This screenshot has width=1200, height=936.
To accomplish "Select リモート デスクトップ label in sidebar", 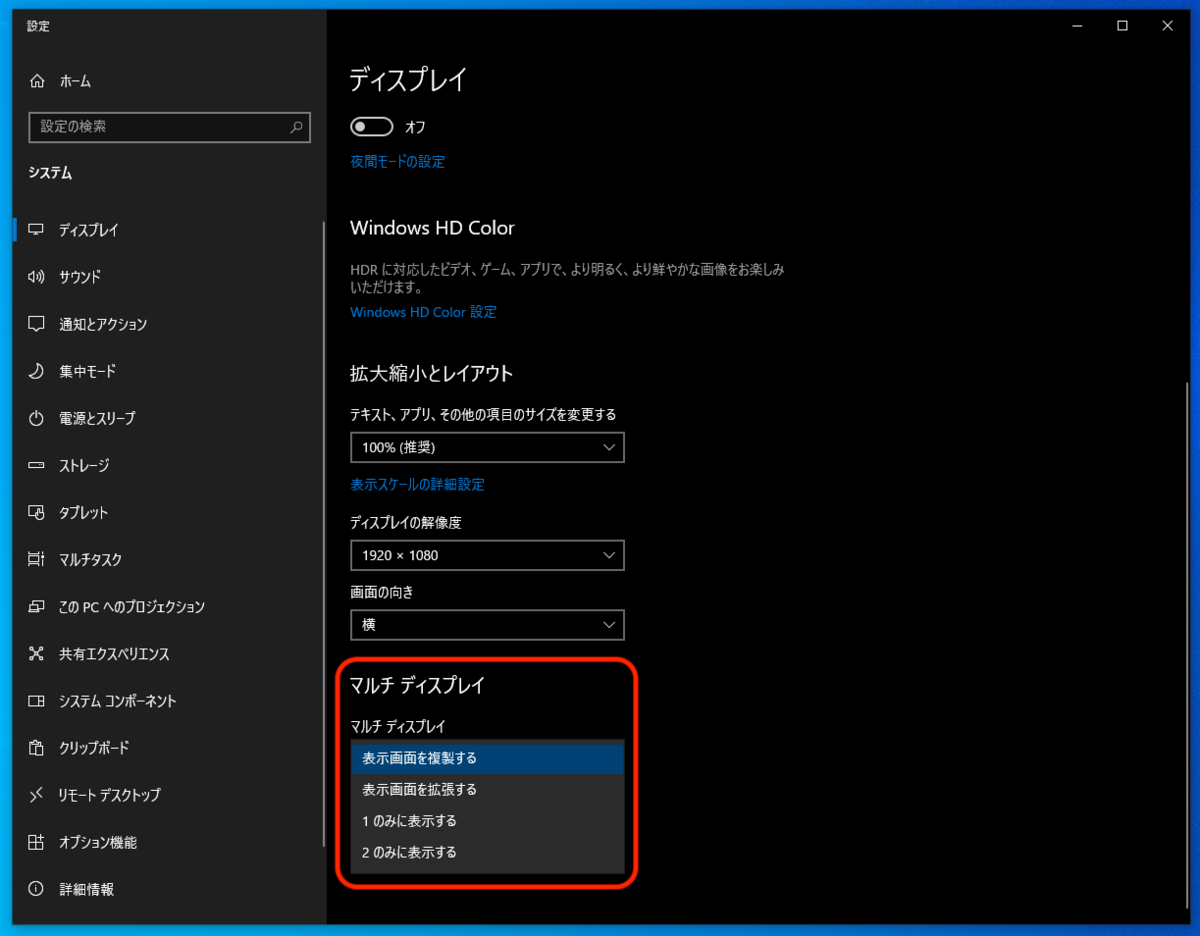I will pos(110,795).
